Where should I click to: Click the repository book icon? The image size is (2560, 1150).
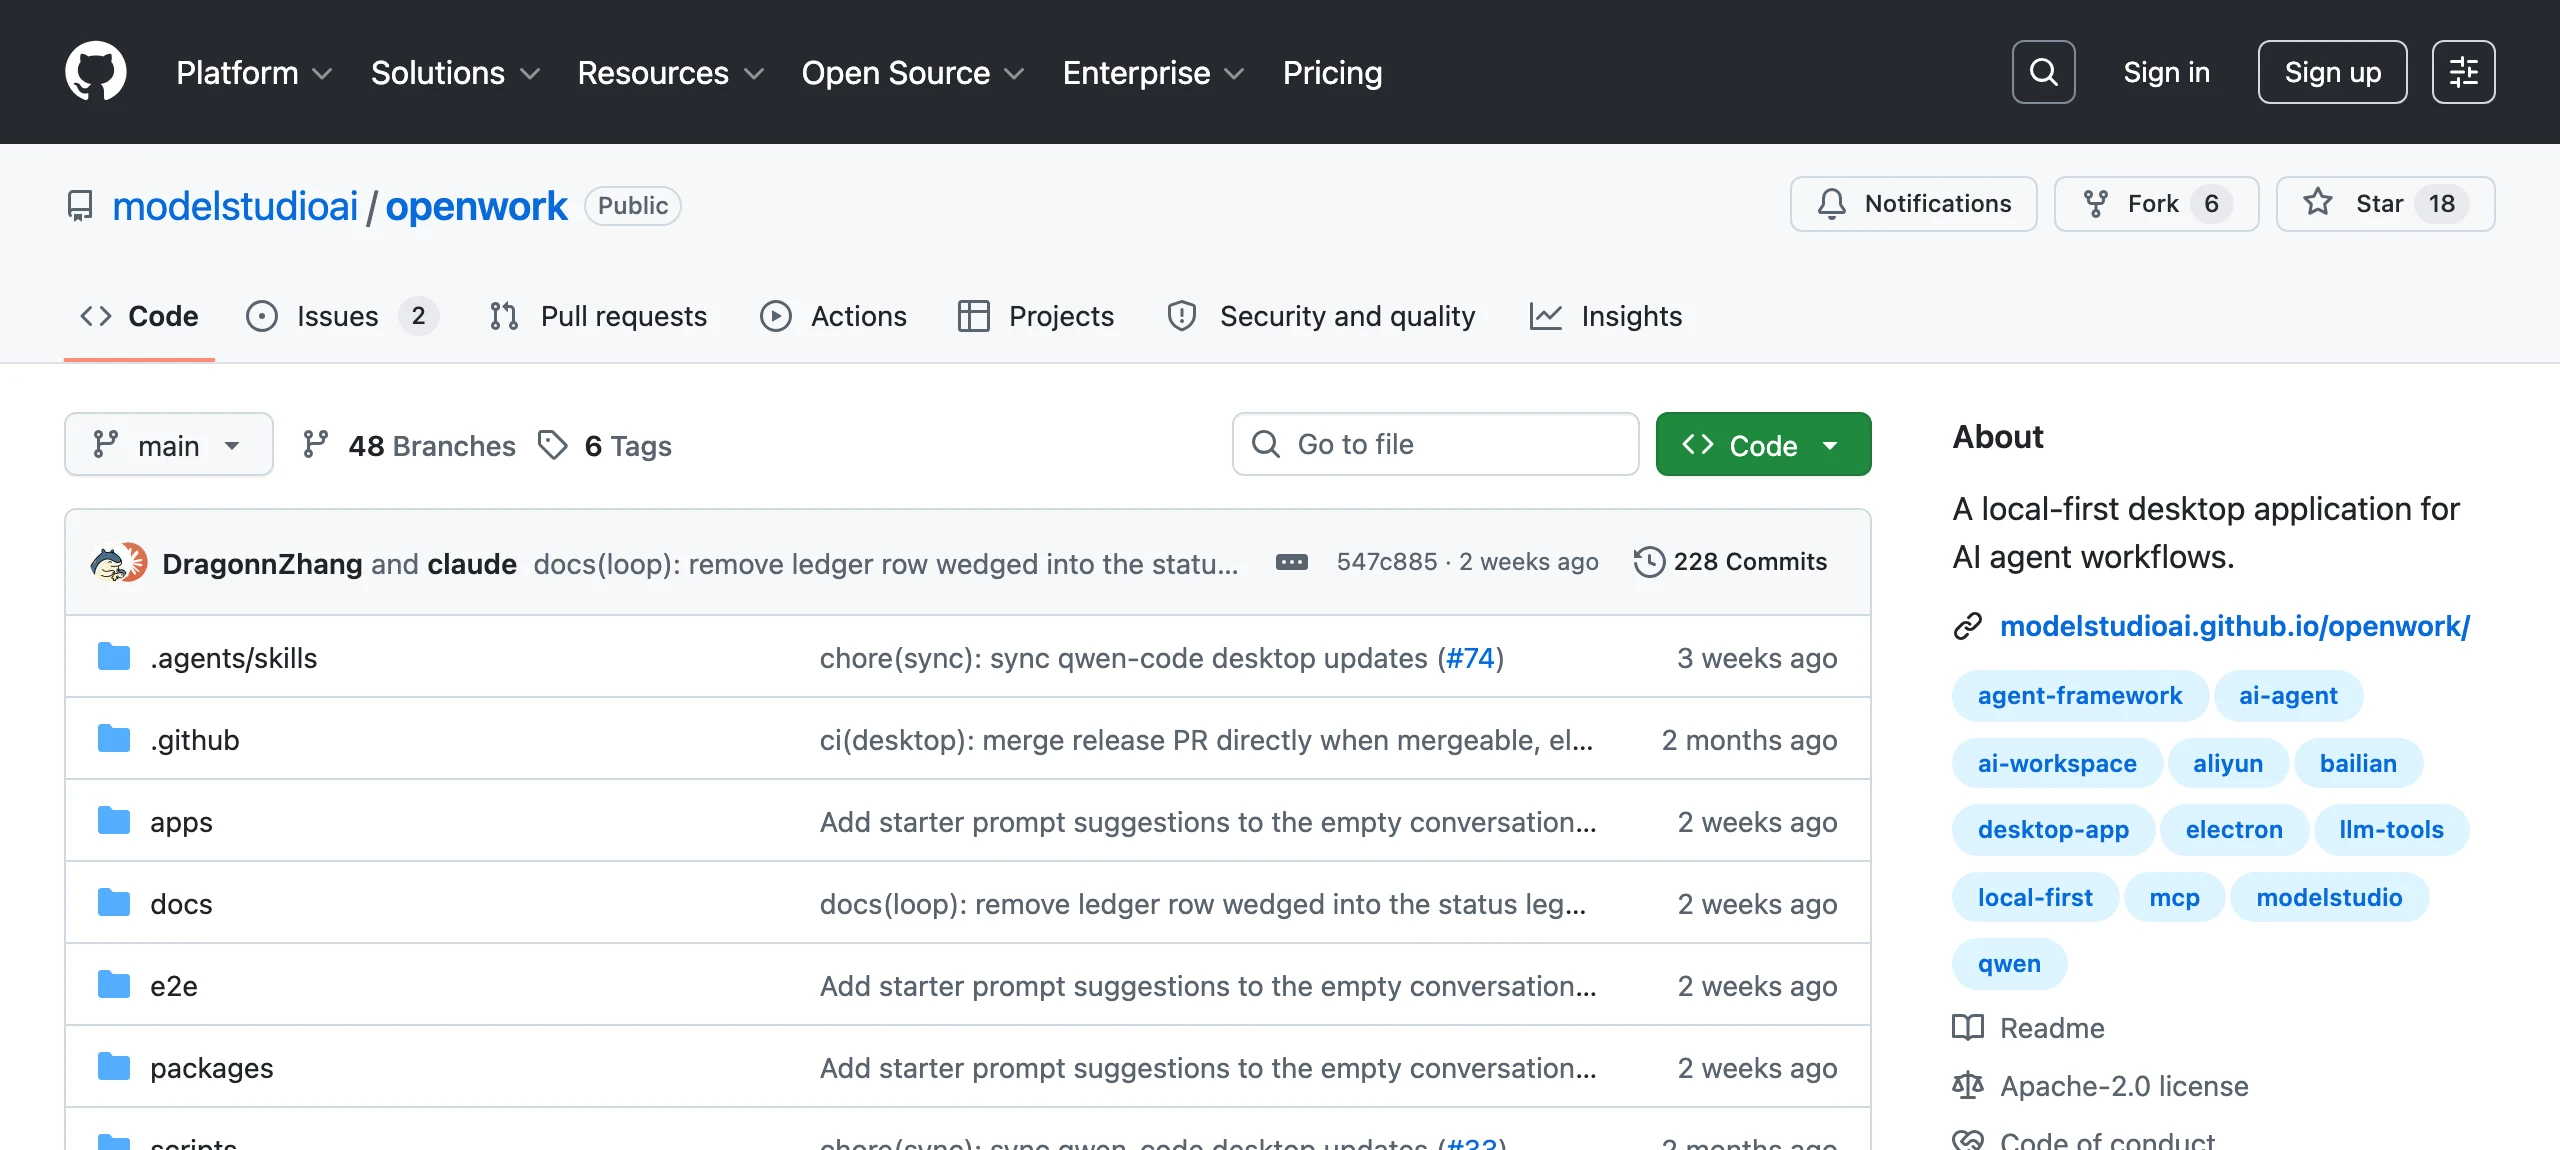pyautogui.click(x=80, y=206)
